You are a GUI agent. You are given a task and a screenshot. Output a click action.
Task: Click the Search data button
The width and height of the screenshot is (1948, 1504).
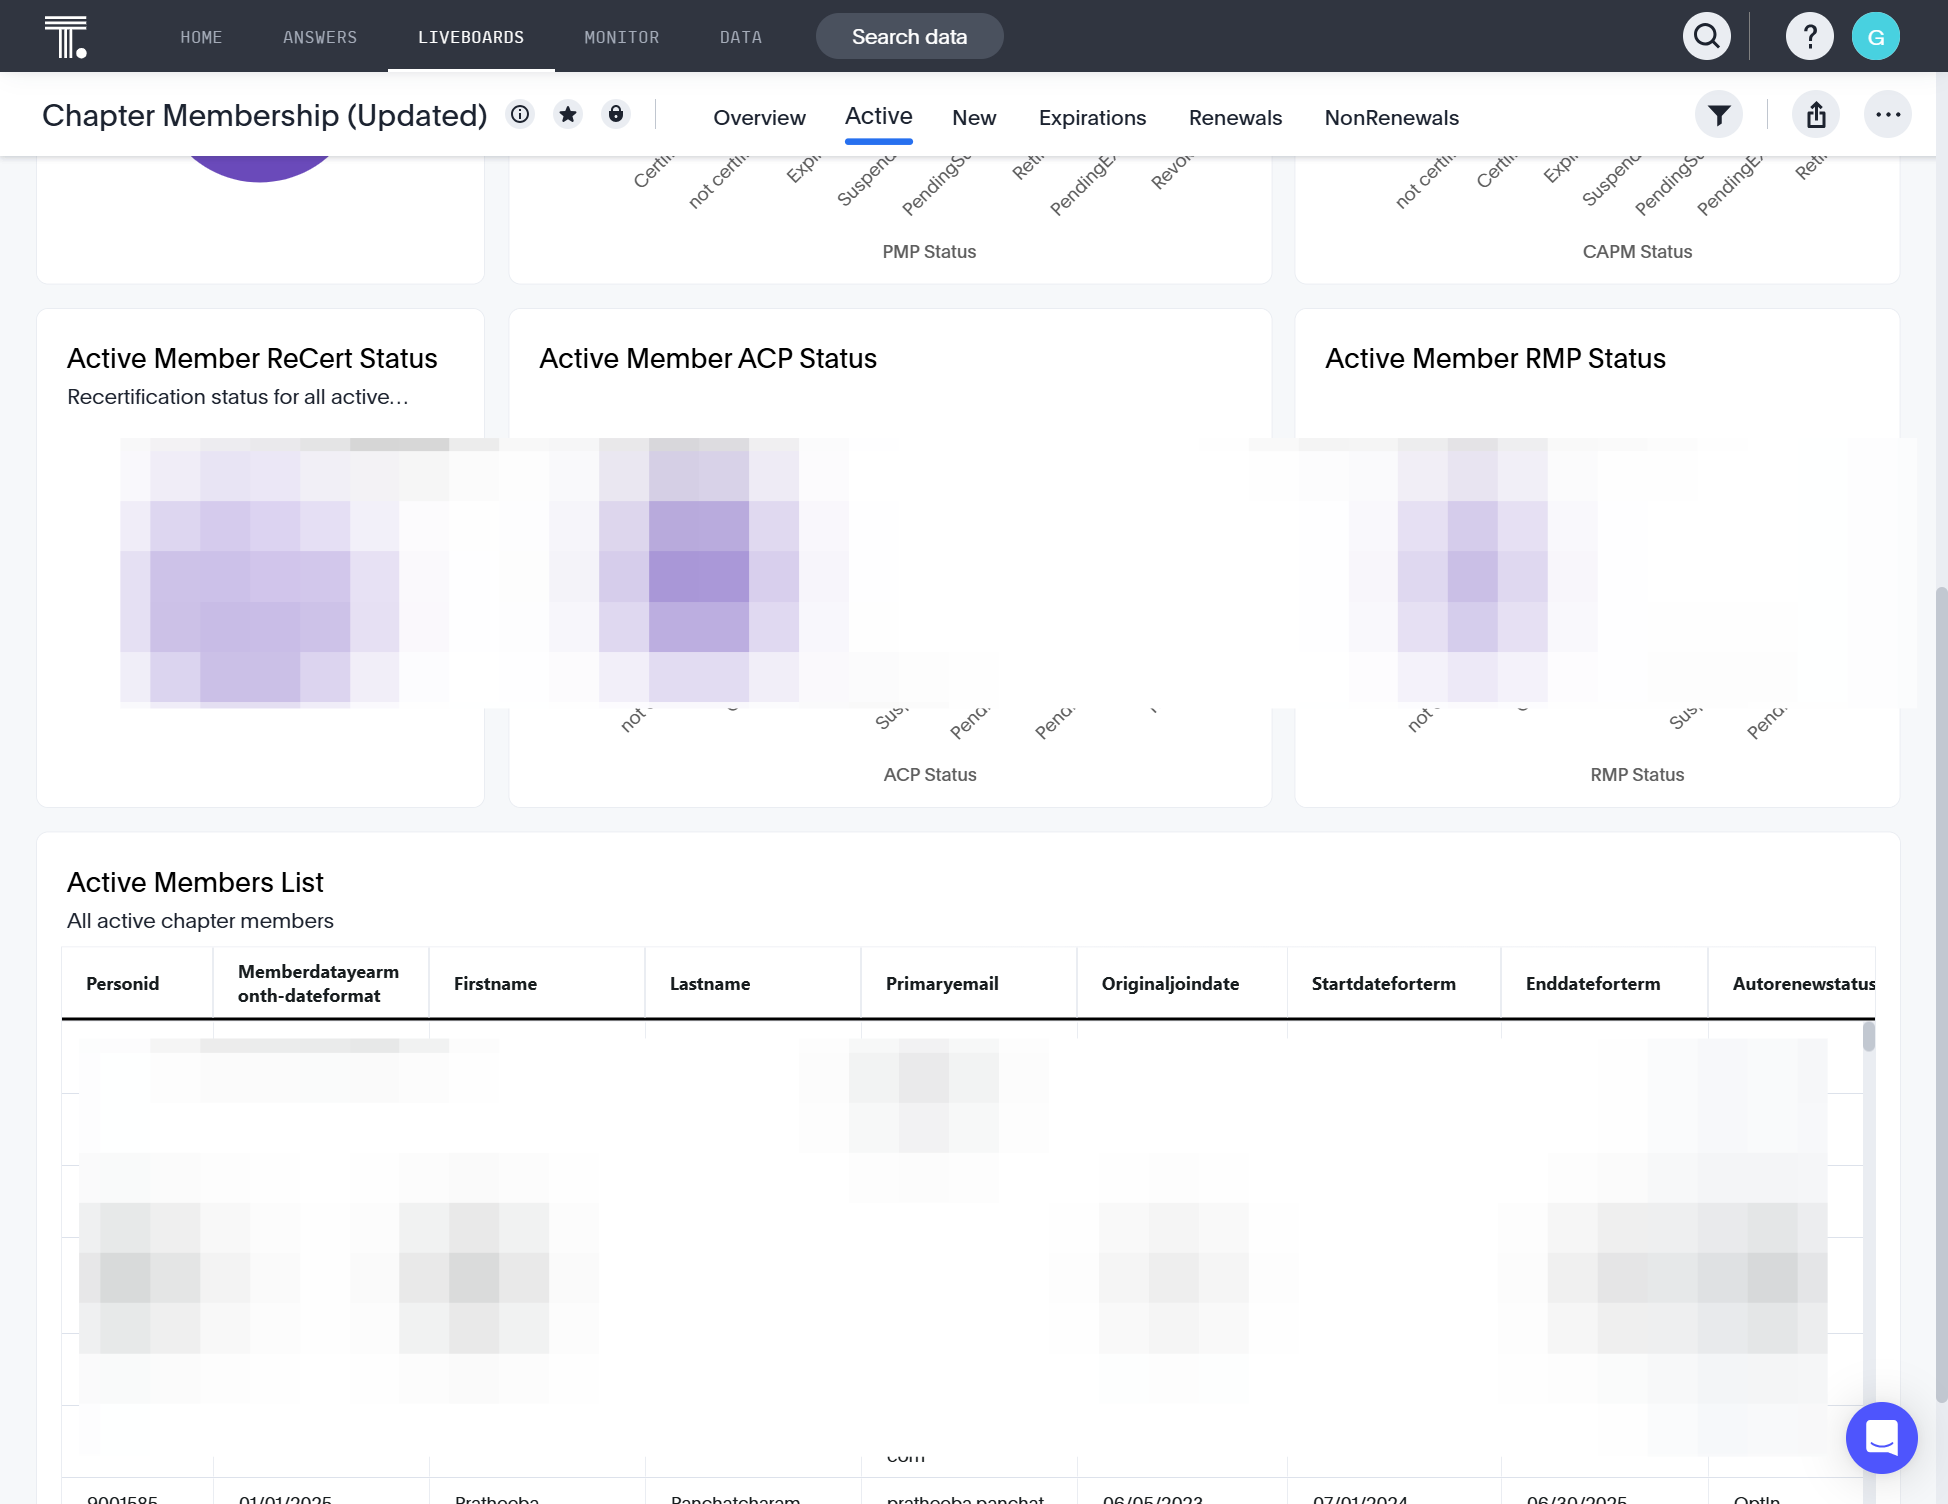point(910,37)
